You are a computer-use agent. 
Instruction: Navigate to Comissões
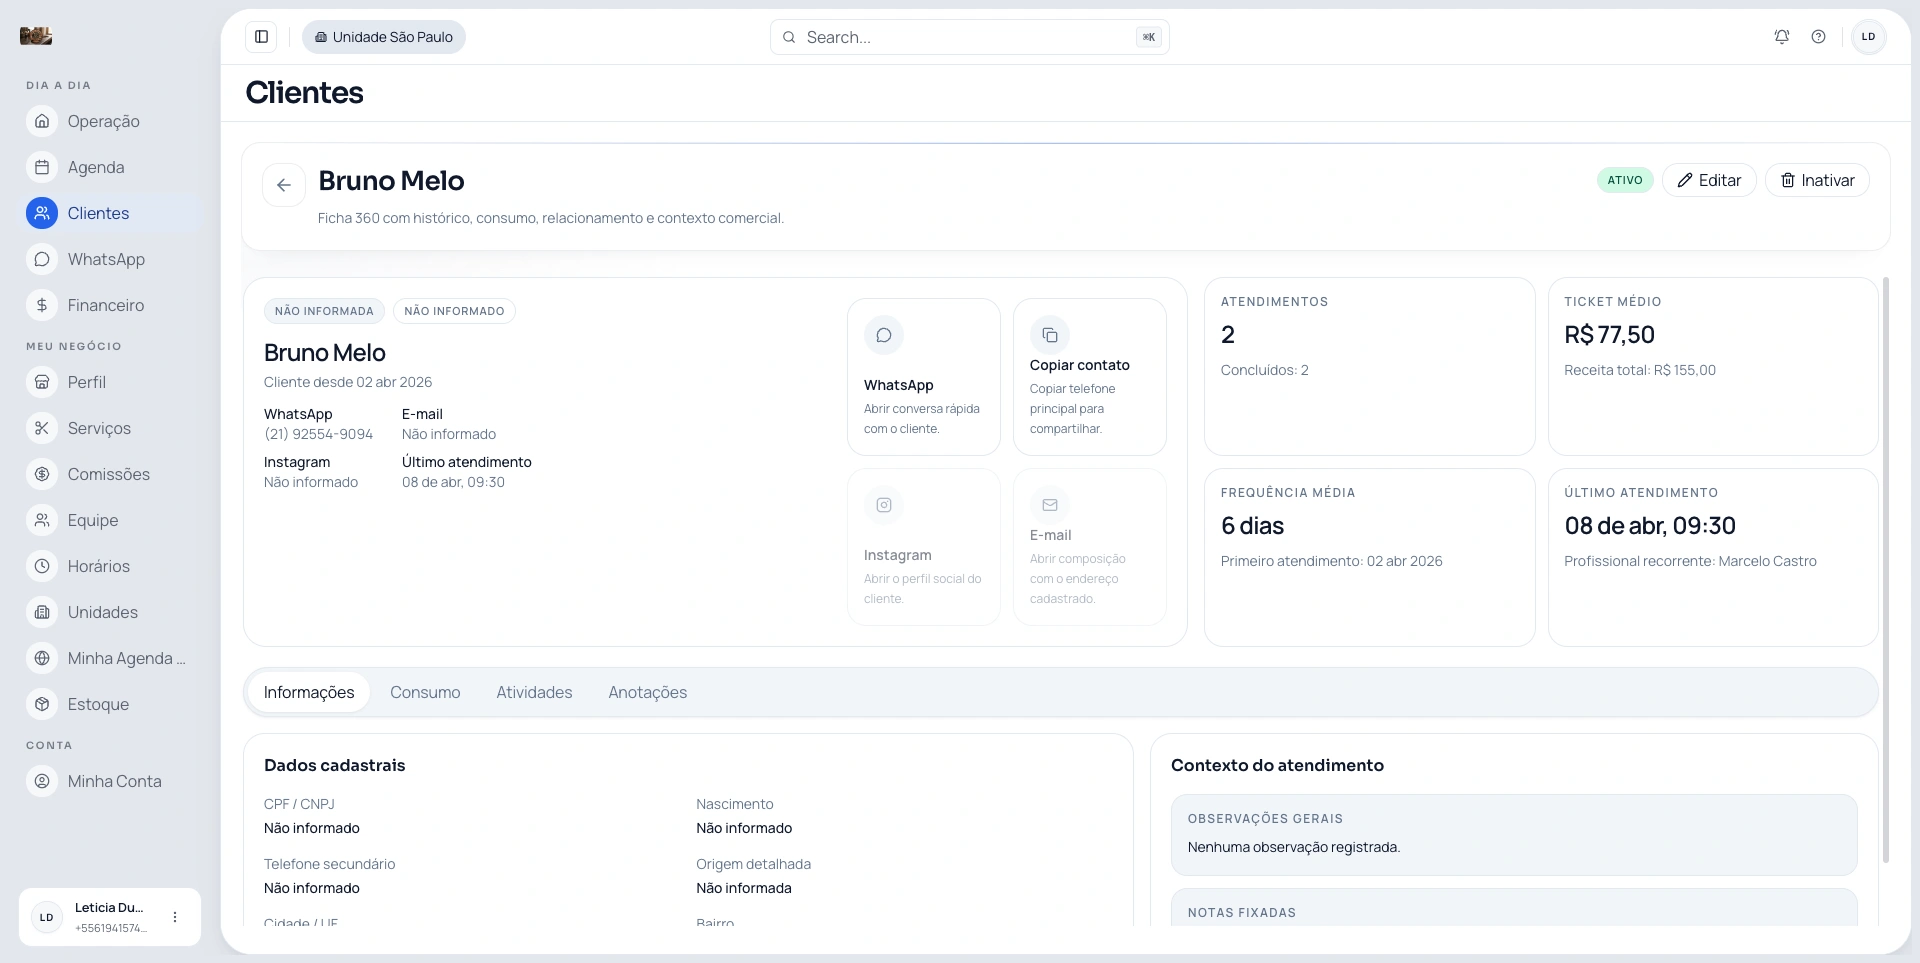[x=108, y=474]
